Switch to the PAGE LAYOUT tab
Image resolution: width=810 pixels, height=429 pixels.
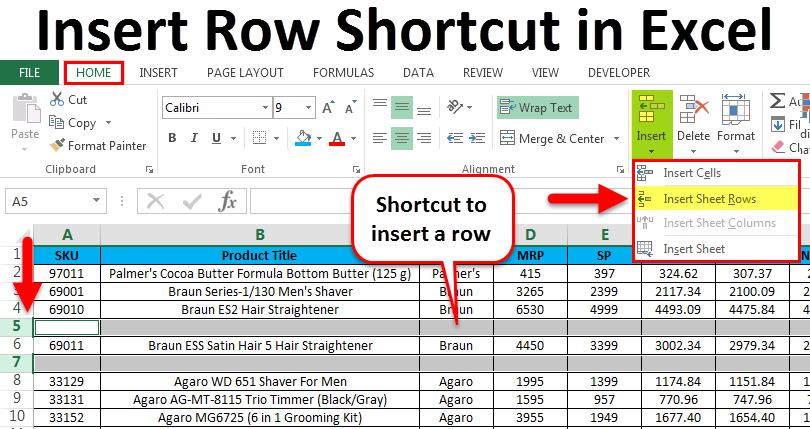tap(245, 72)
